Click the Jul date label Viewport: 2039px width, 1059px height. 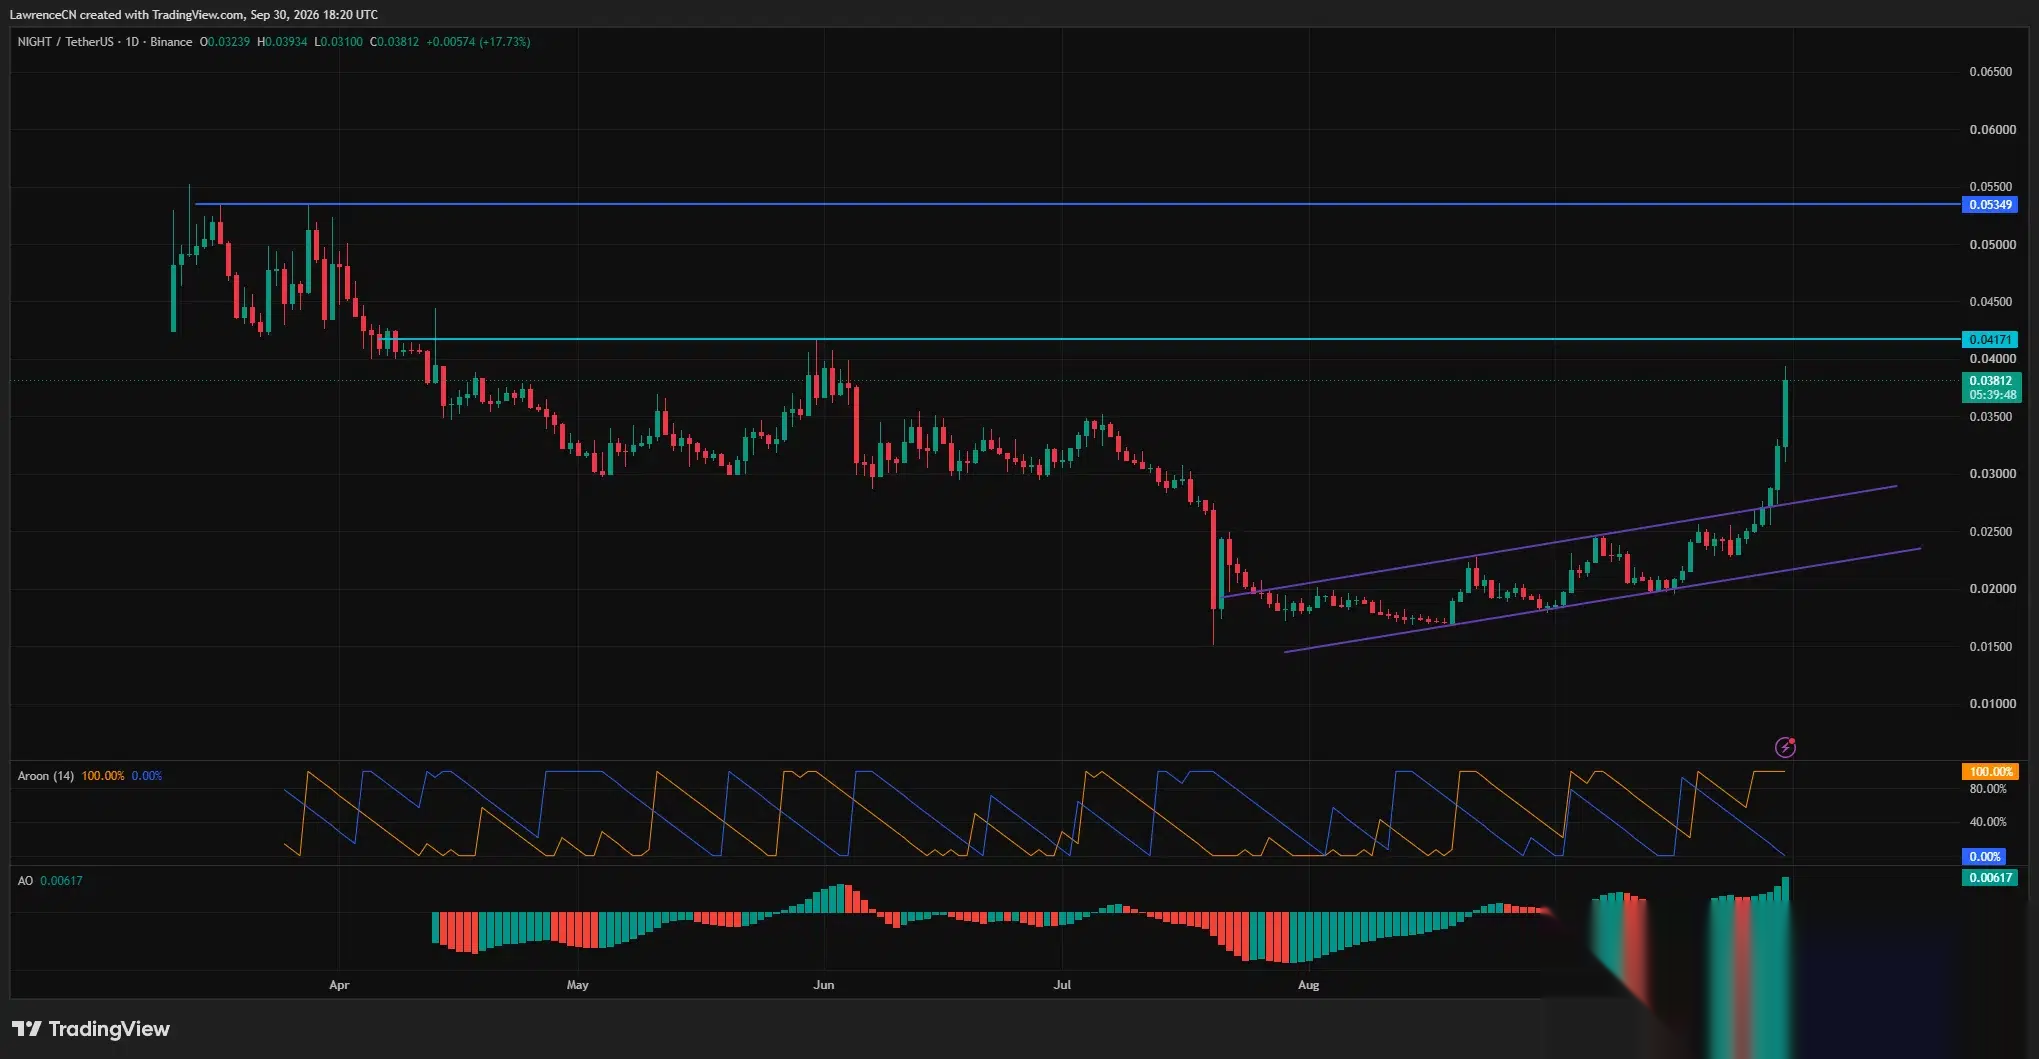point(1062,985)
